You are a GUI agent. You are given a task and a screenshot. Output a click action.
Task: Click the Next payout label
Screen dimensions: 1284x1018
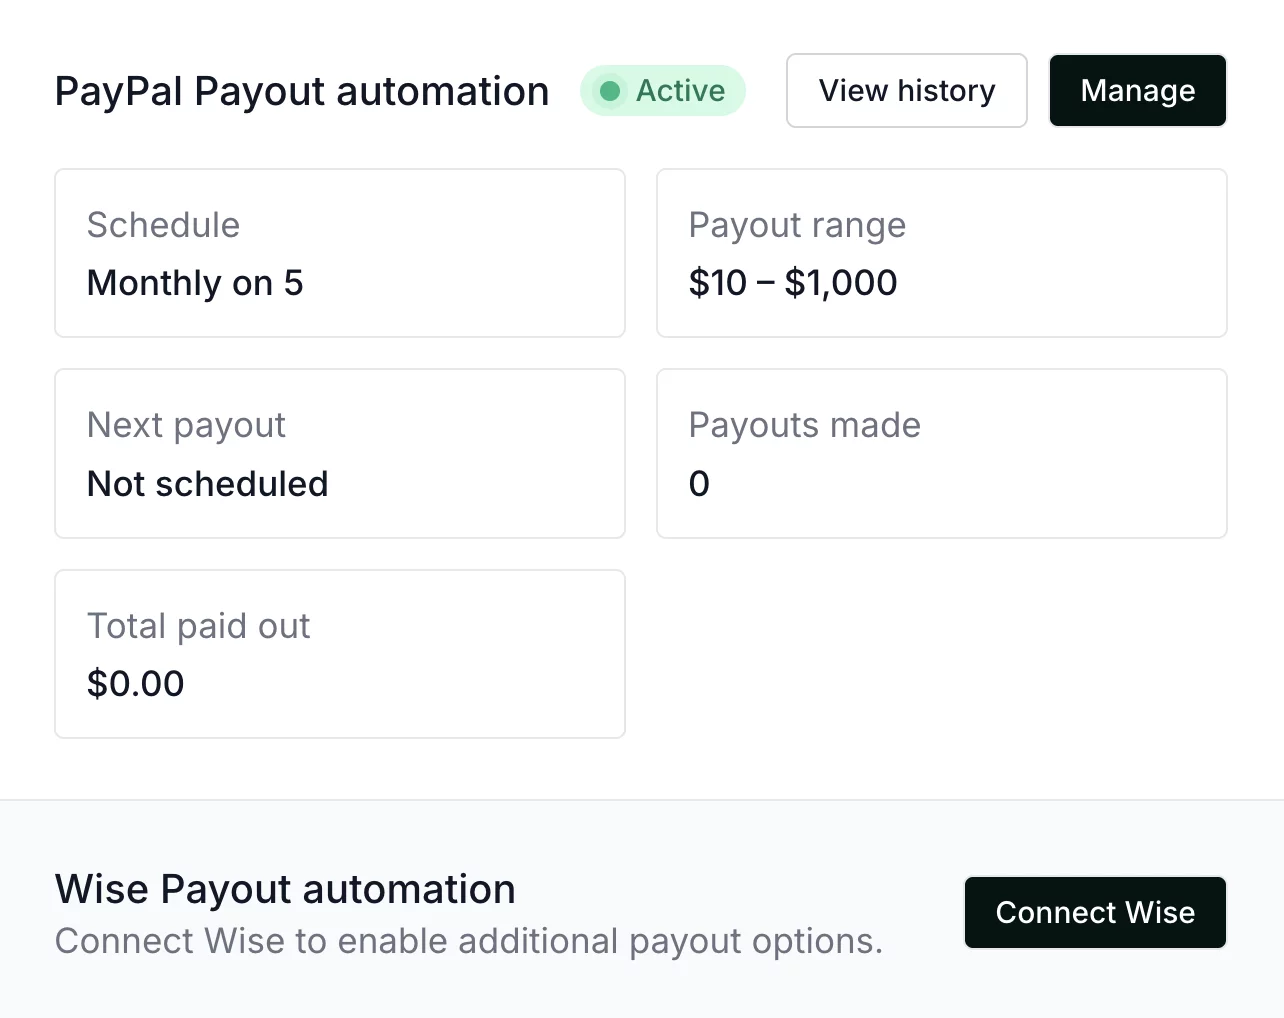[186, 425]
